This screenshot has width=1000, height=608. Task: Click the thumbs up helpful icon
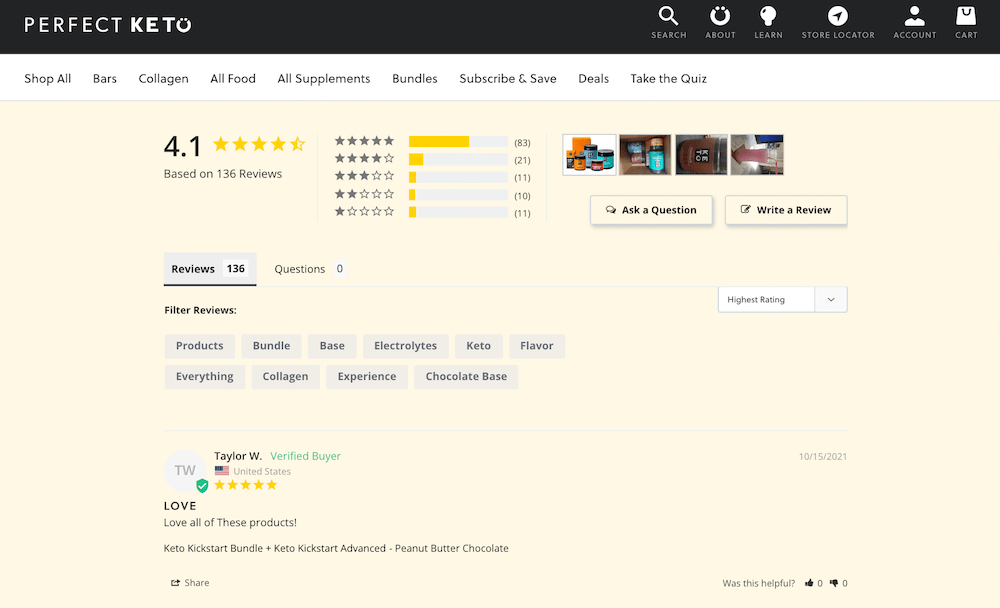pyautogui.click(x=809, y=582)
